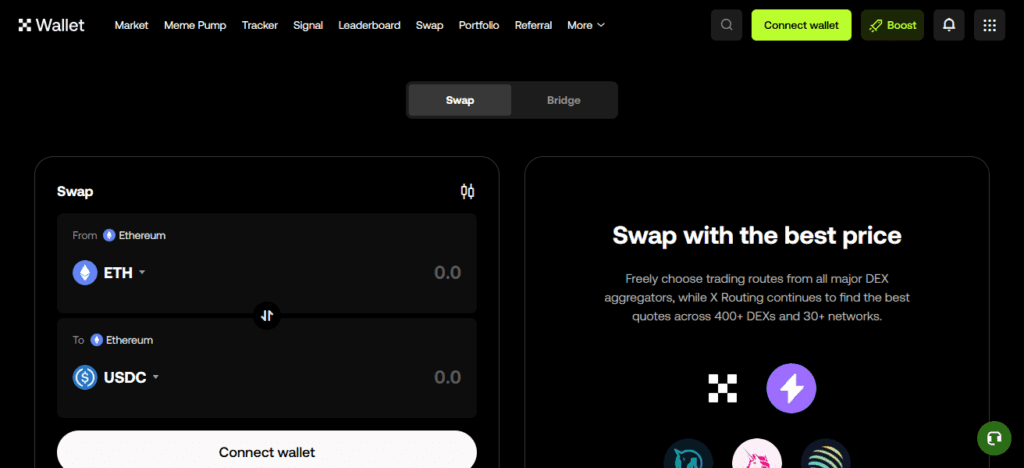Expand the ETH token selector dropdown

[110, 273]
